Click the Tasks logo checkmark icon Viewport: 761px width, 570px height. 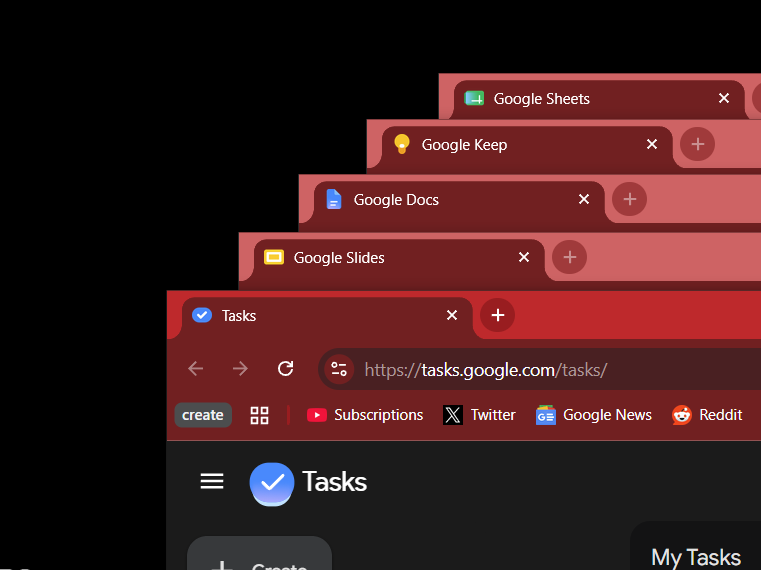pyautogui.click(x=272, y=484)
